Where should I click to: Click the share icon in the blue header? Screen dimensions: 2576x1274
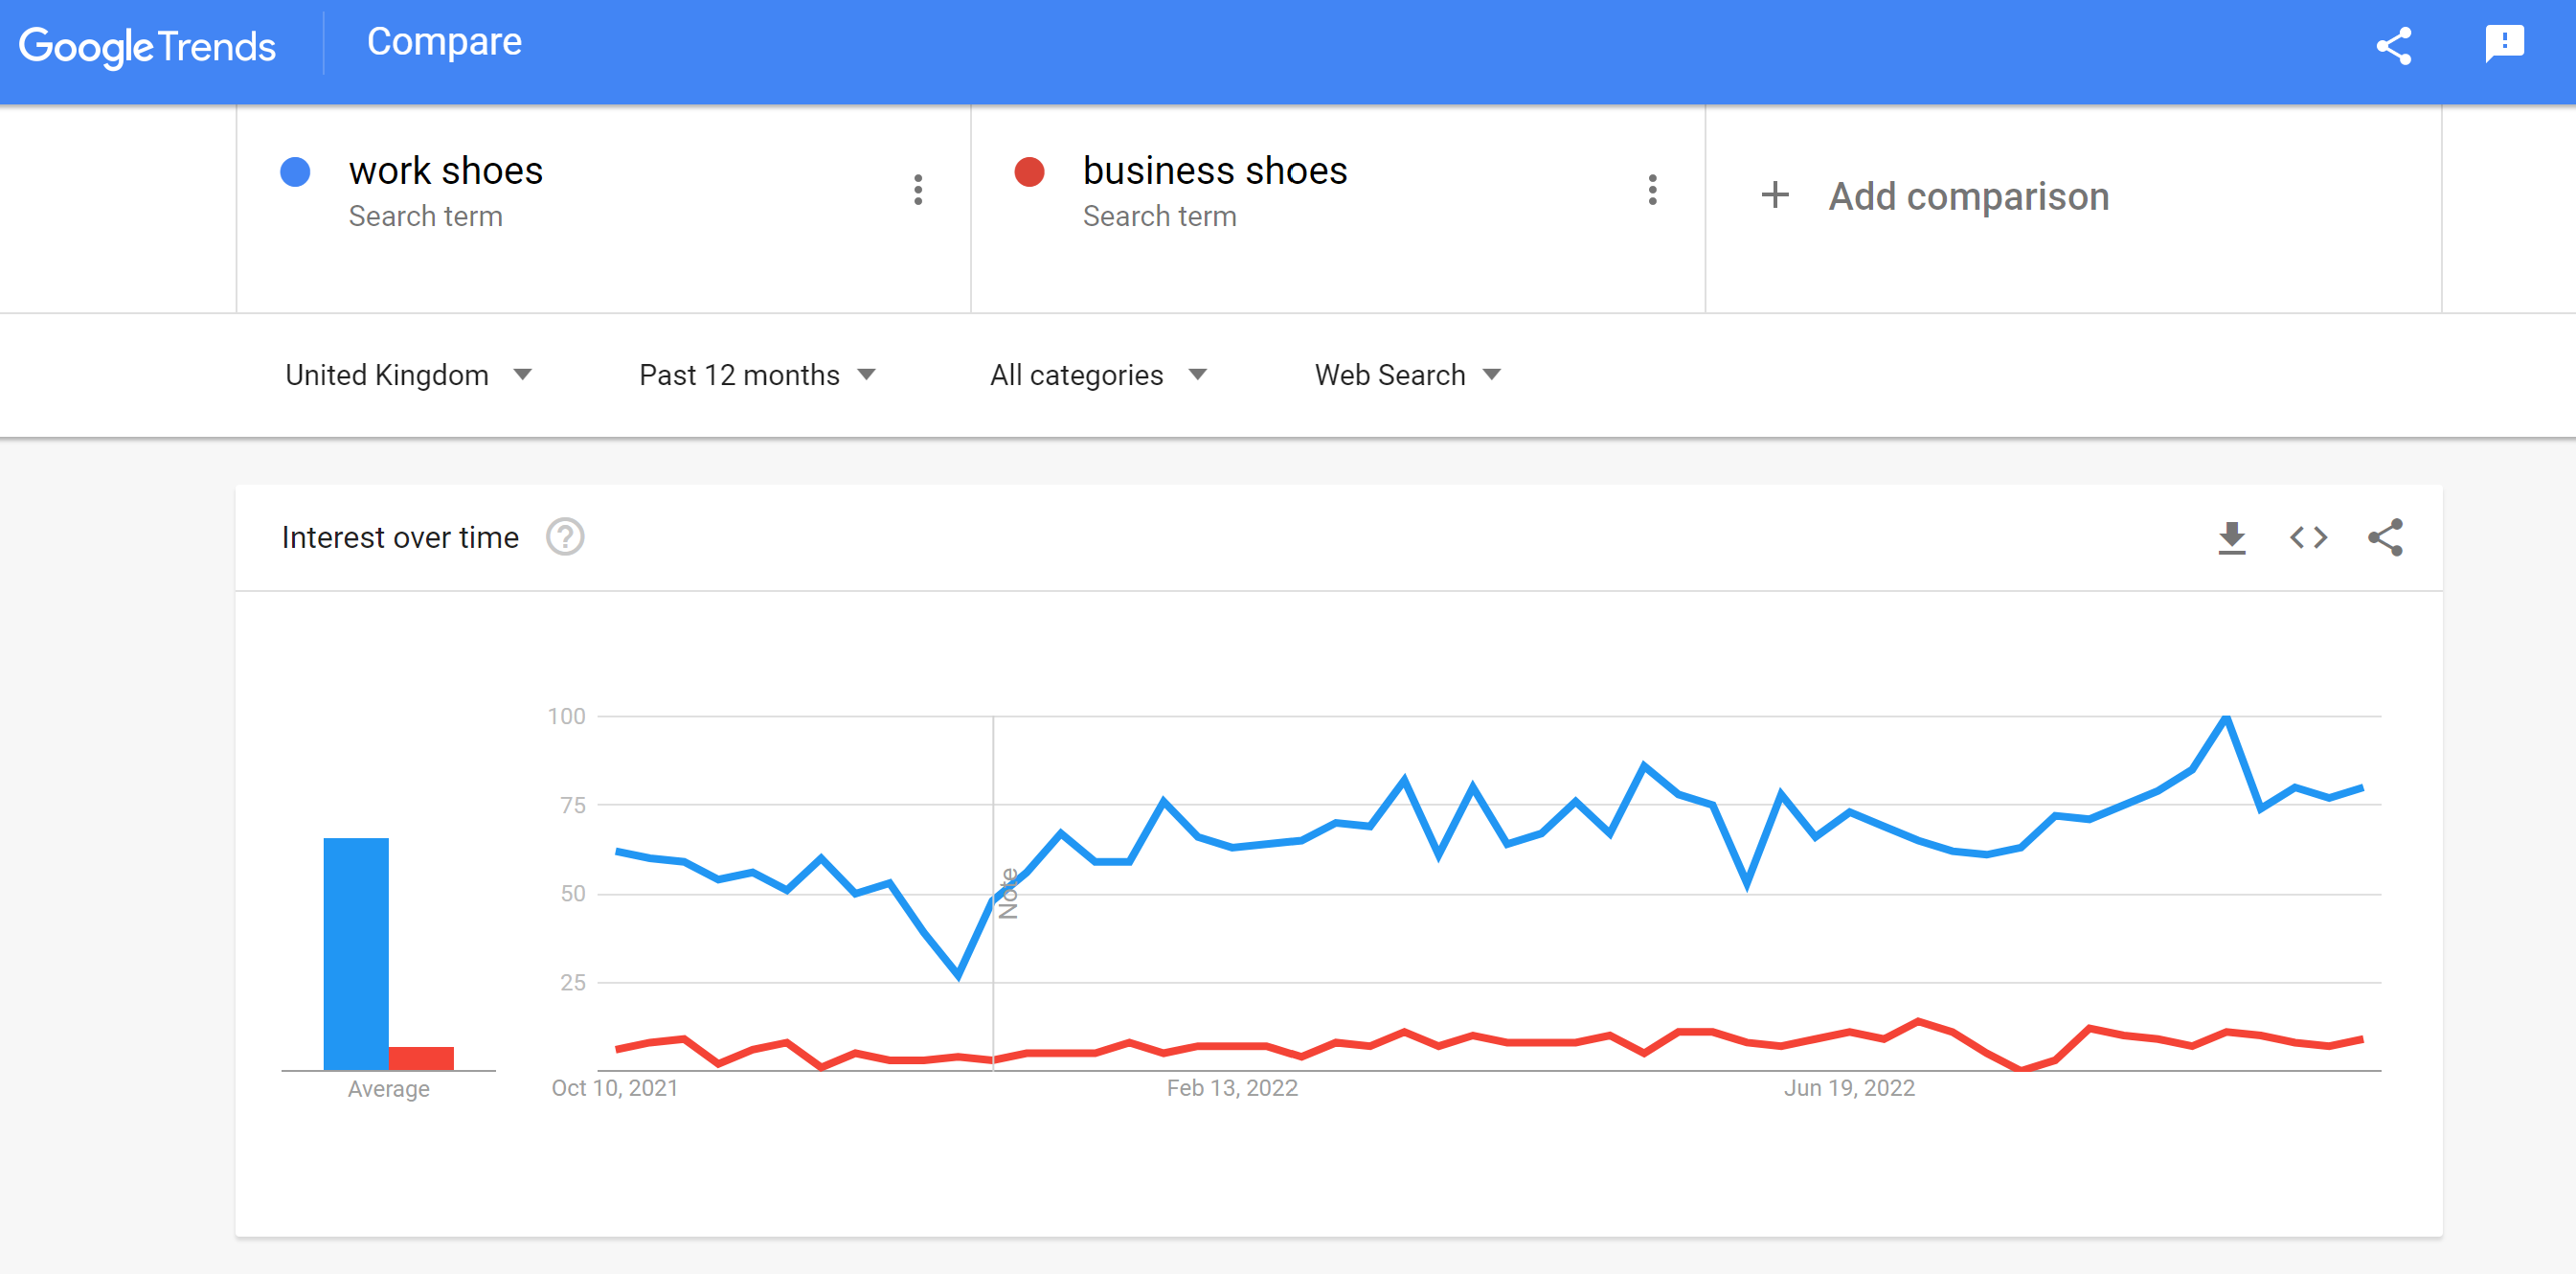click(x=2393, y=46)
